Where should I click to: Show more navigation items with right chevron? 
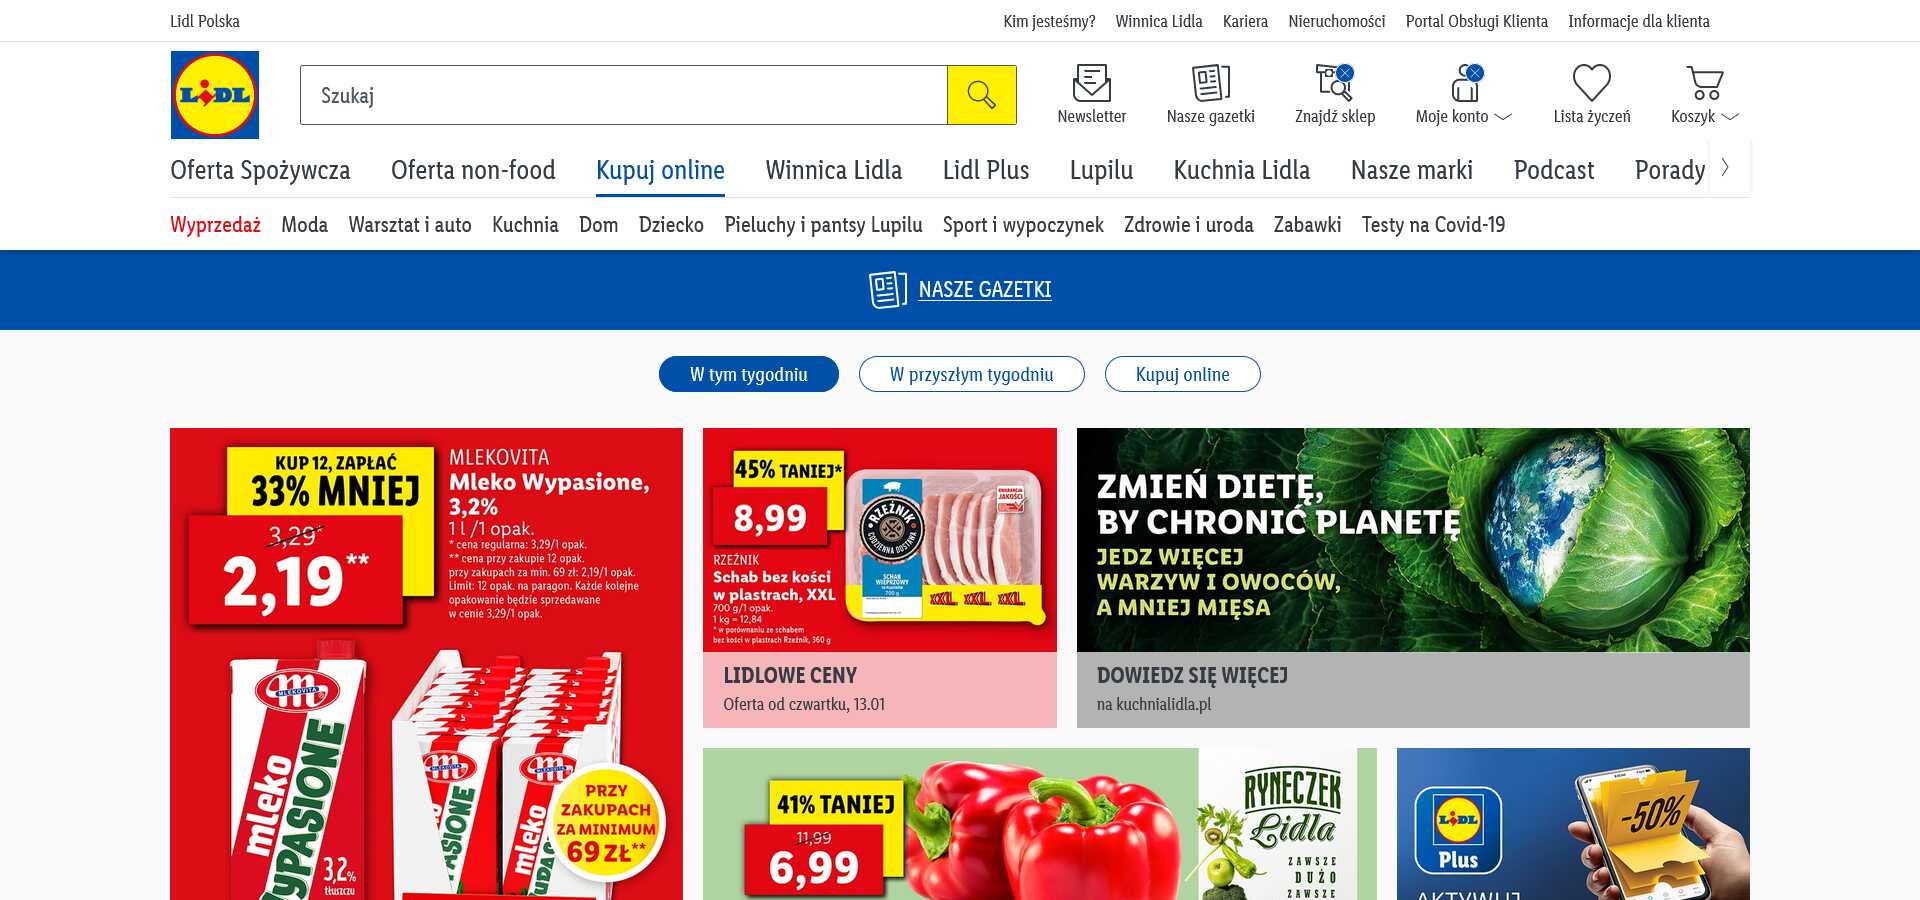1726,168
